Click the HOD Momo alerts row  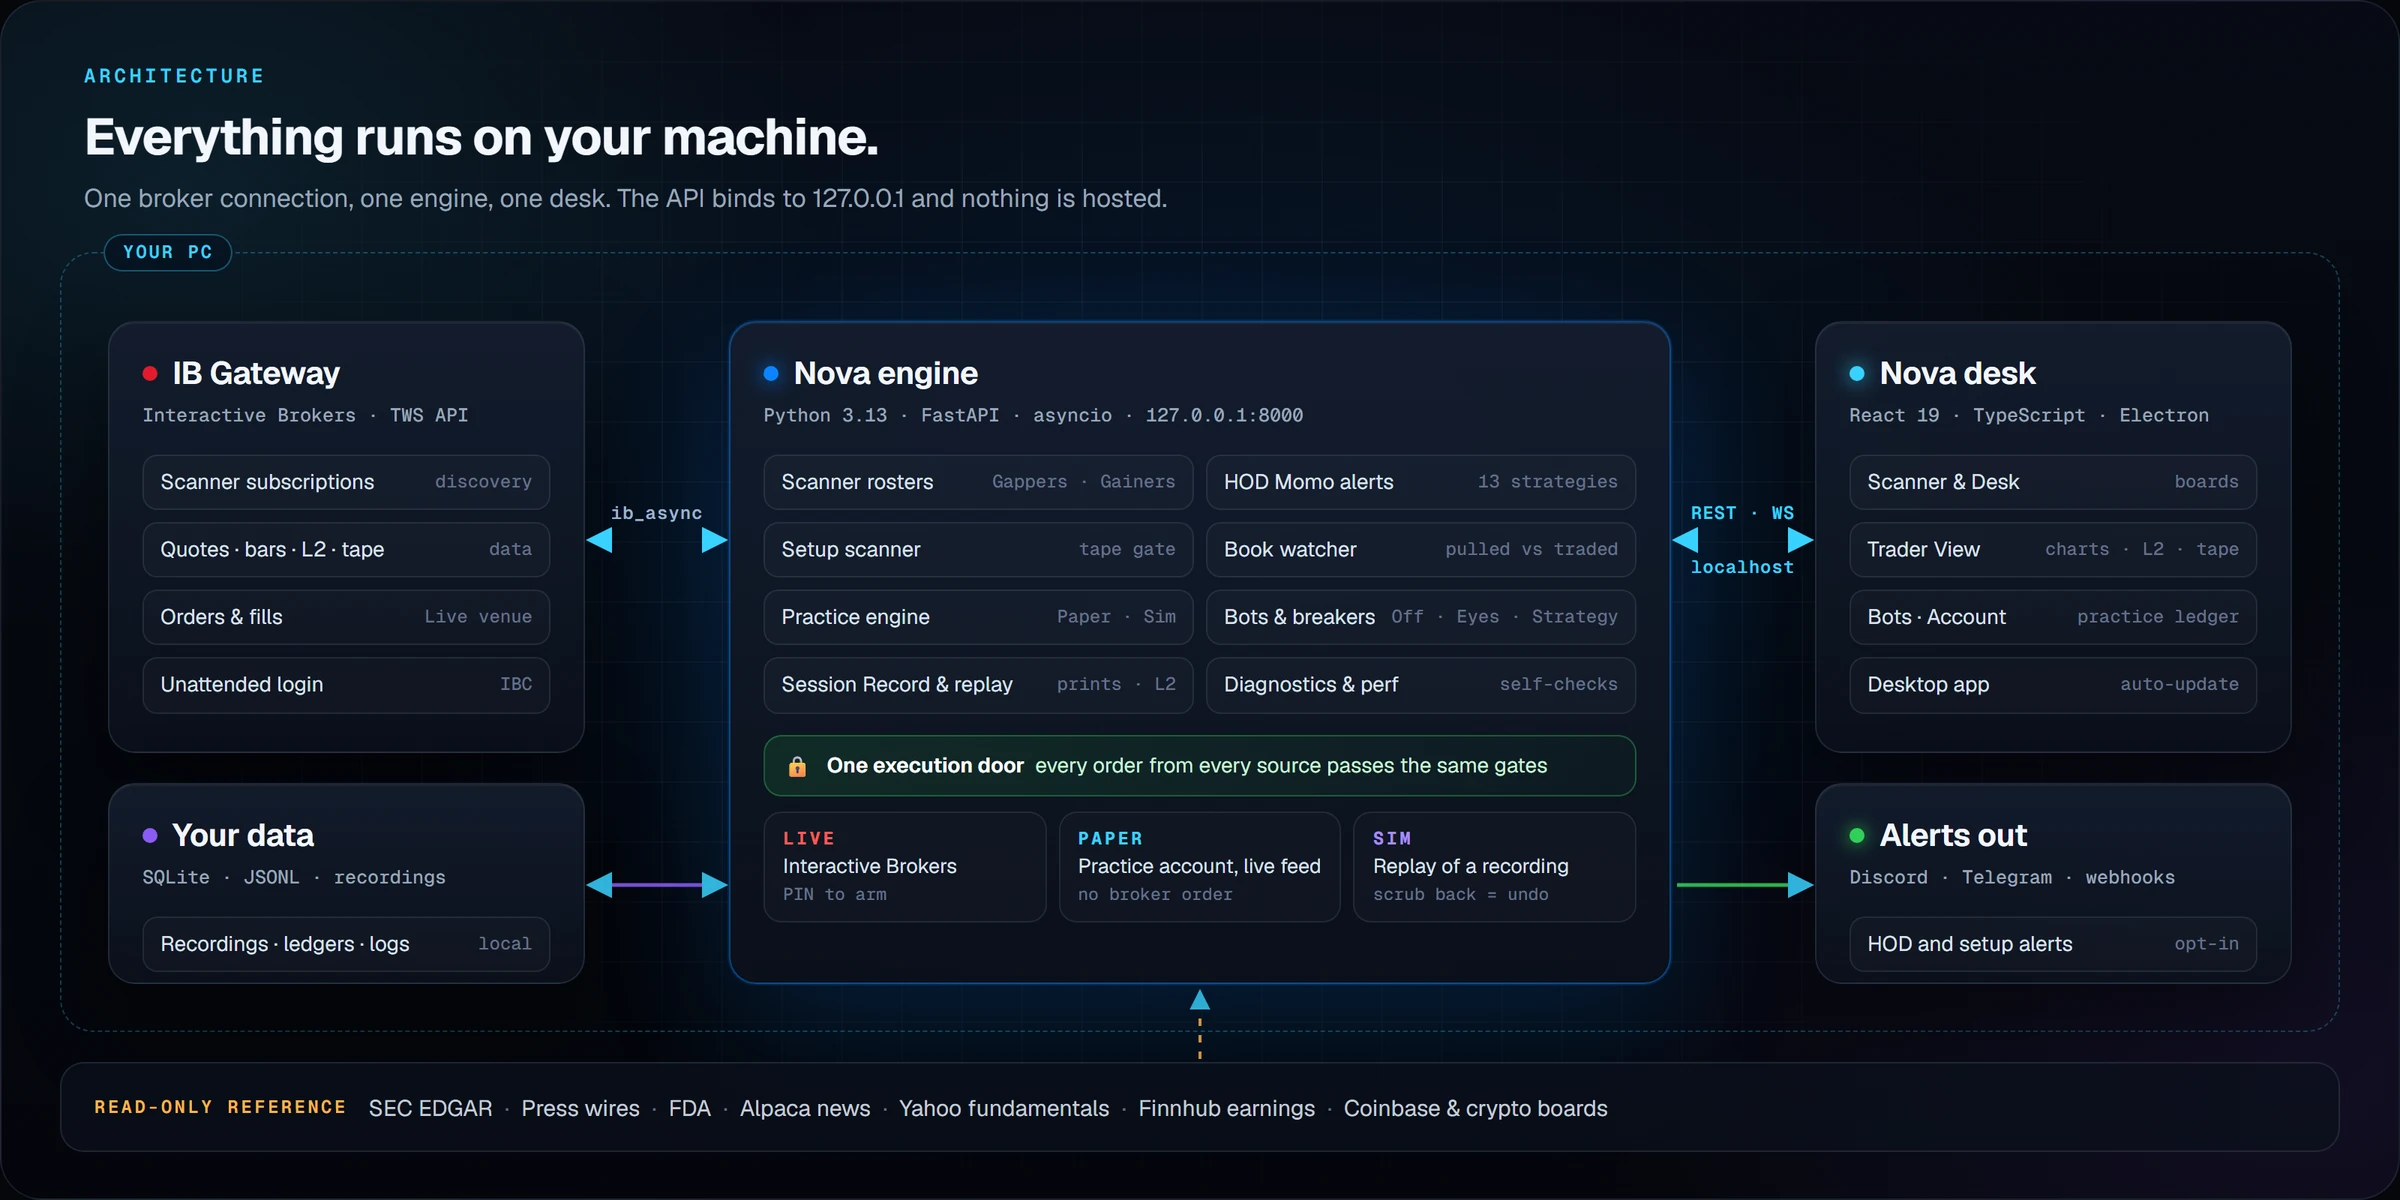(x=1421, y=482)
